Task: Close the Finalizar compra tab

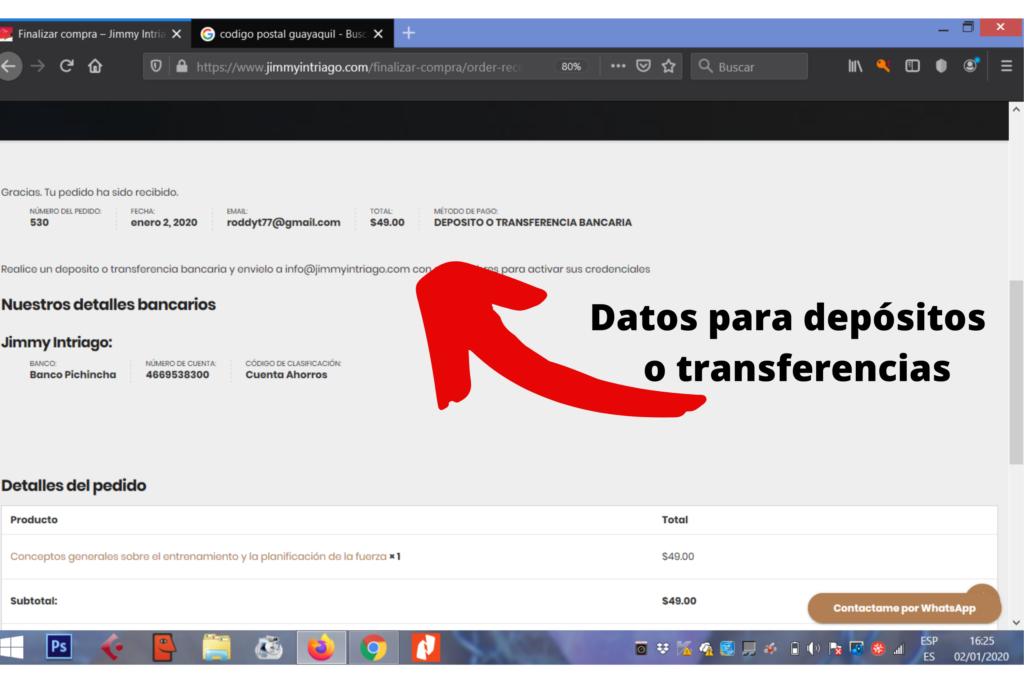Action: click(177, 34)
